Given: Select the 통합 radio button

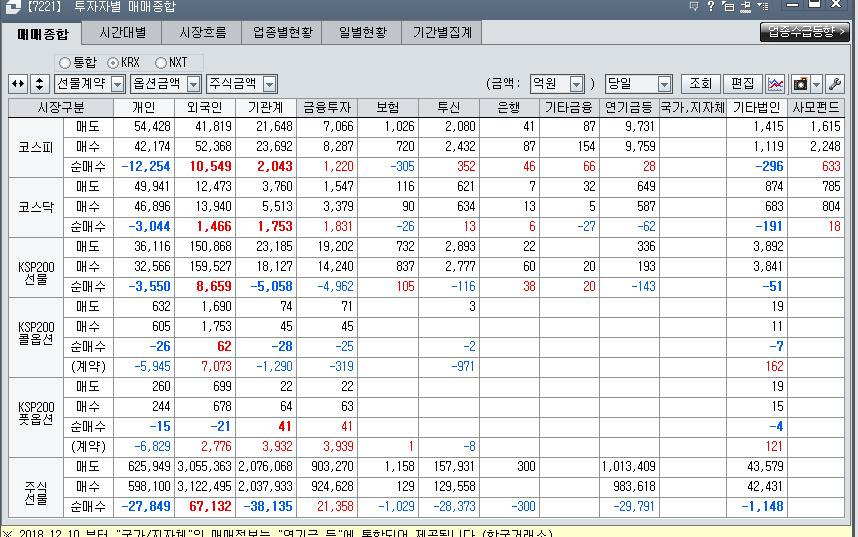Looking at the screenshot, I should pos(65,62).
